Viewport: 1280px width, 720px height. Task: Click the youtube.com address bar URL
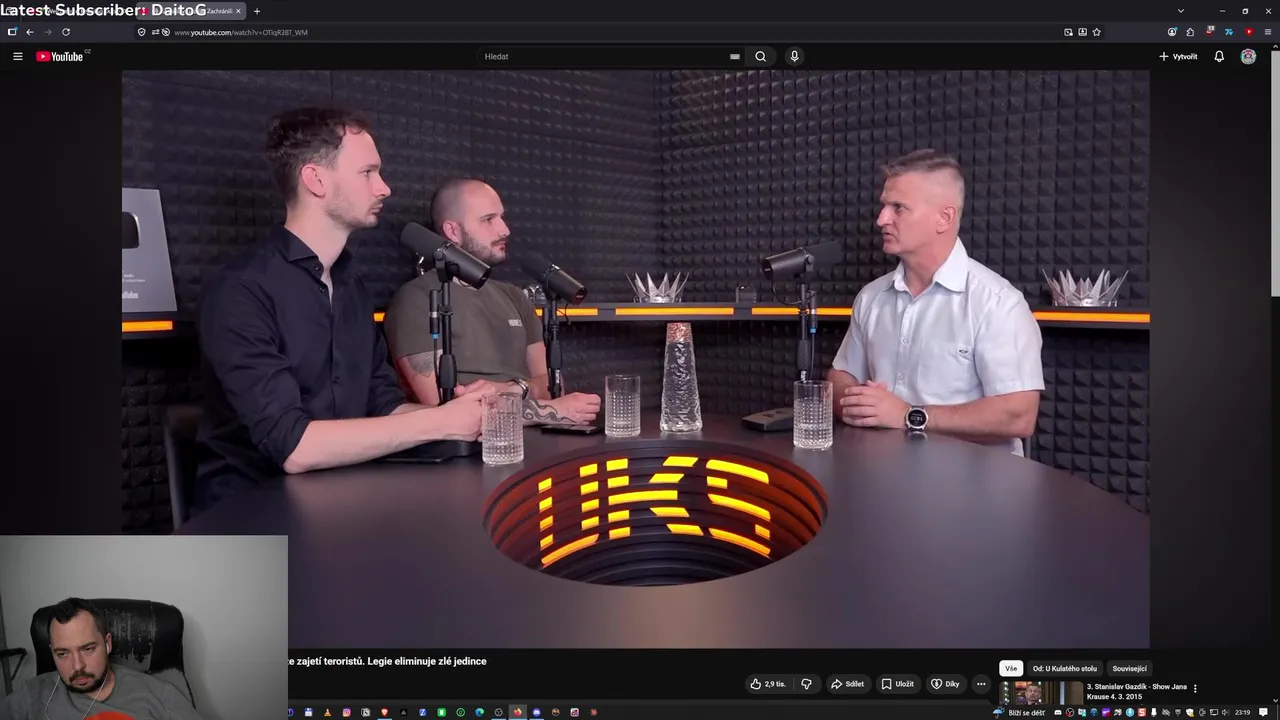[x=241, y=32]
